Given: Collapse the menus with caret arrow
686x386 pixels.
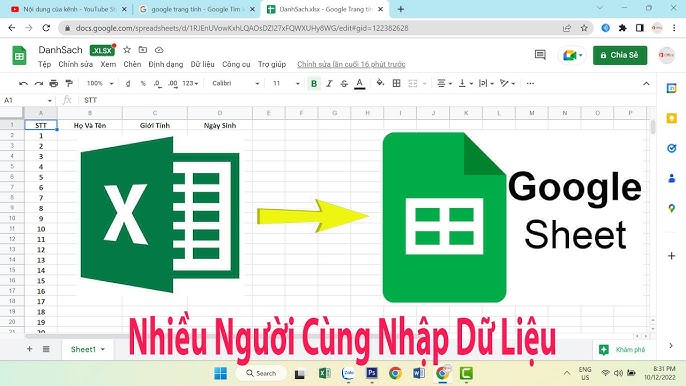Looking at the screenshot, I should (646, 83).
